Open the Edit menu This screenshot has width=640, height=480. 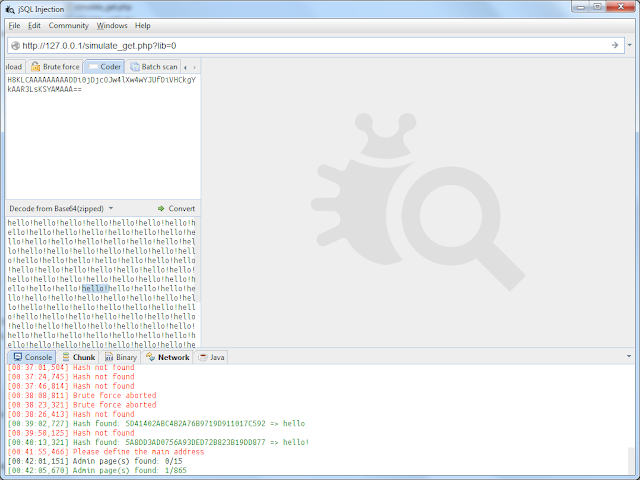(x=34, y=25)
